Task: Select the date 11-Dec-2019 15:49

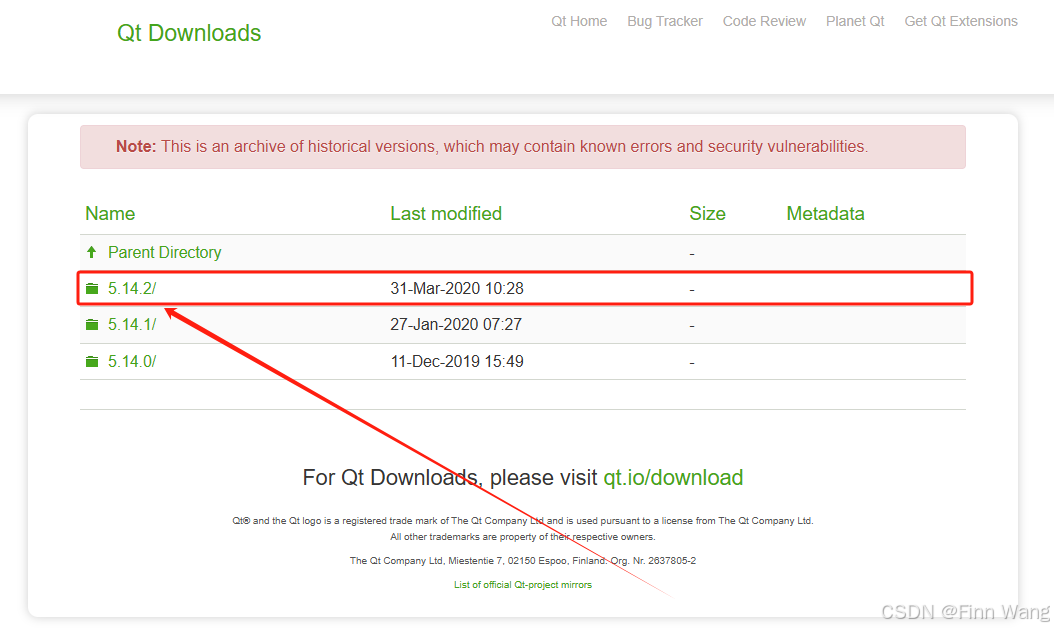Action: click(457, 362)
